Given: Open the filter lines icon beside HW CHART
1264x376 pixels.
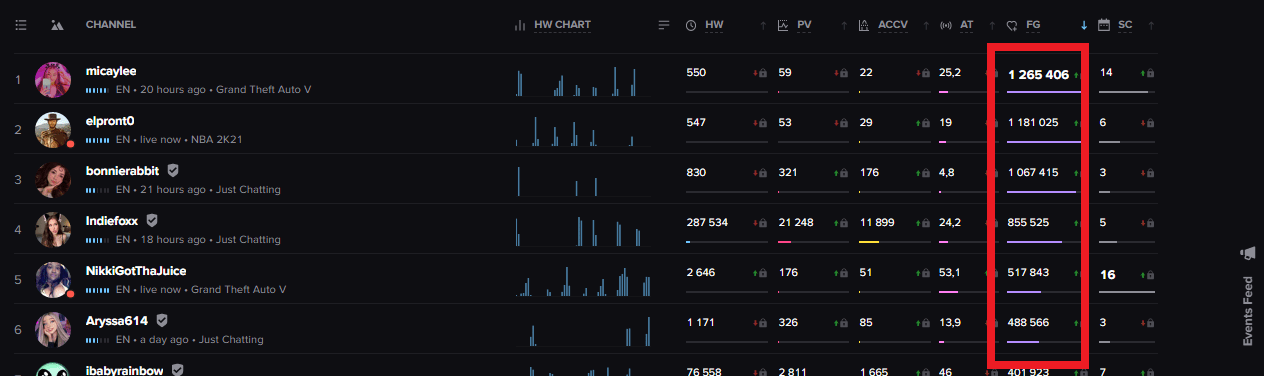Looking at the screenshot, I should (x=664, y=25).
